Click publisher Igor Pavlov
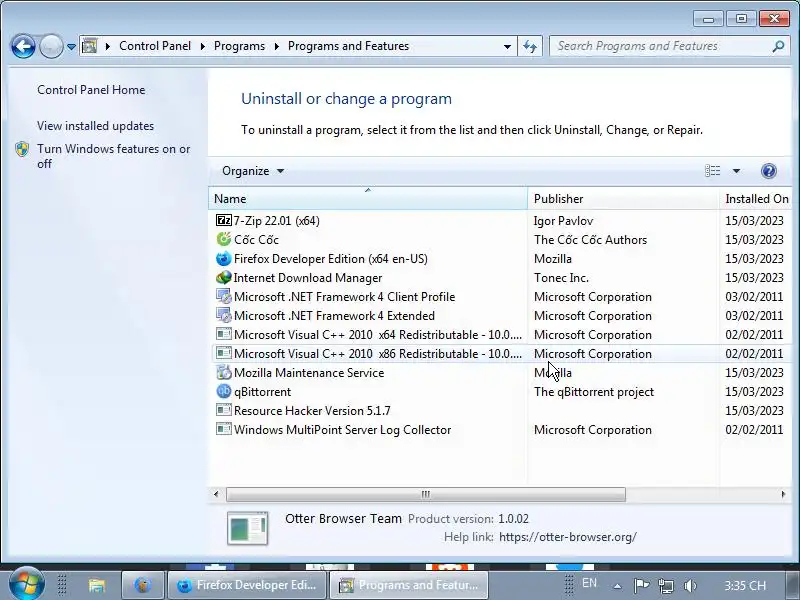 pyautogui.click(x=563, y=220)
